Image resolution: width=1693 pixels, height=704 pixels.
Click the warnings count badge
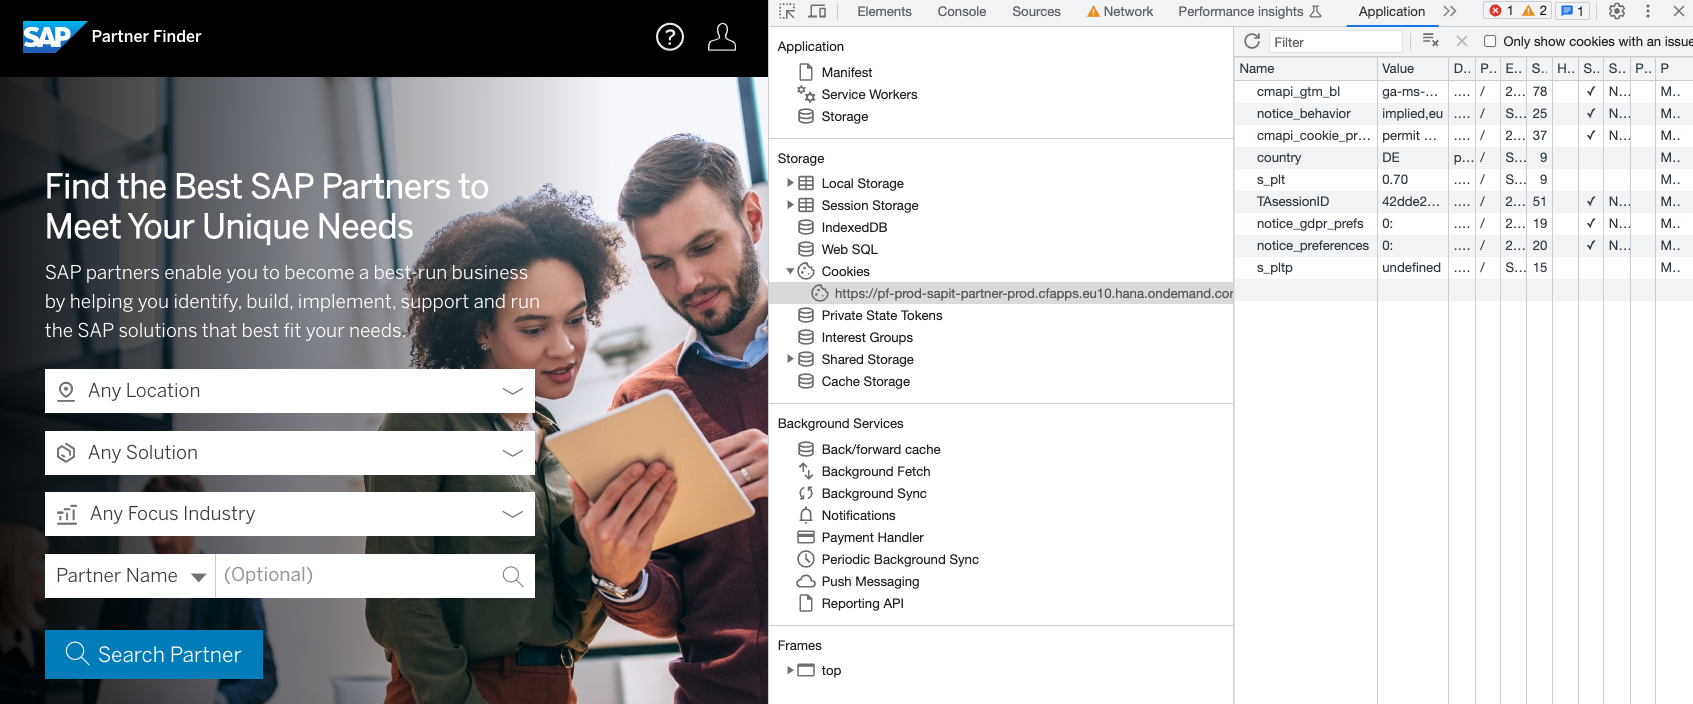1534,11
